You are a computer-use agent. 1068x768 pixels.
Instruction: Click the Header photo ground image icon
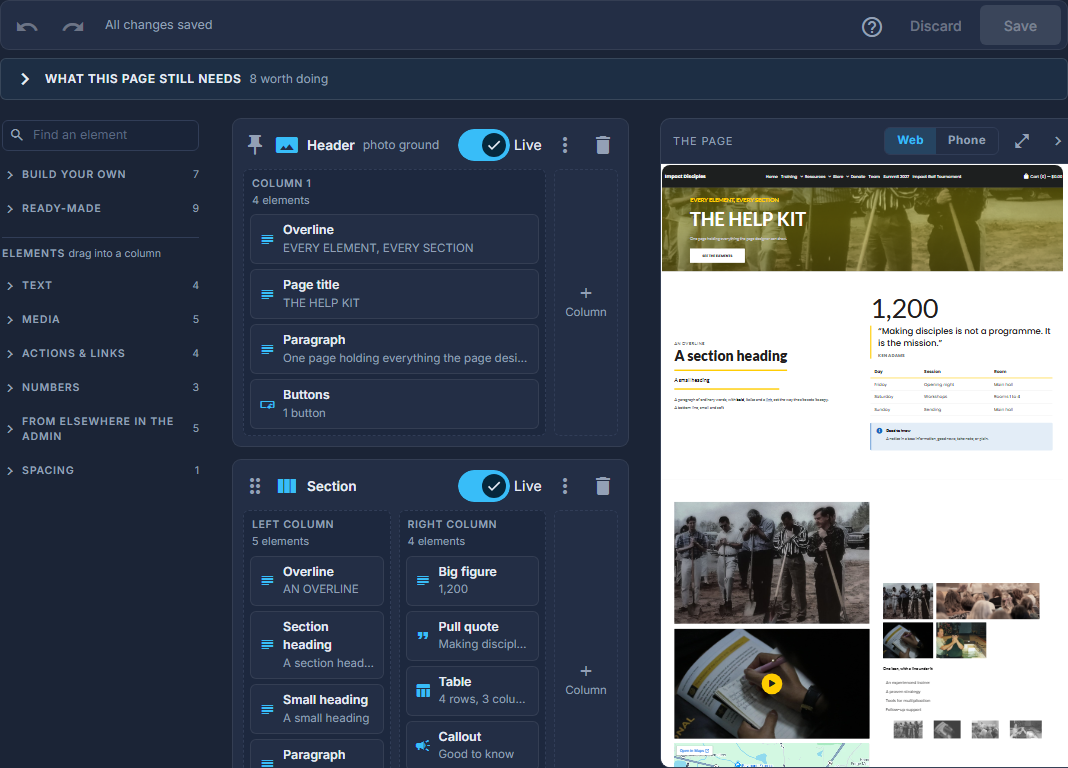pyautogui.click(x=287, y=145)
